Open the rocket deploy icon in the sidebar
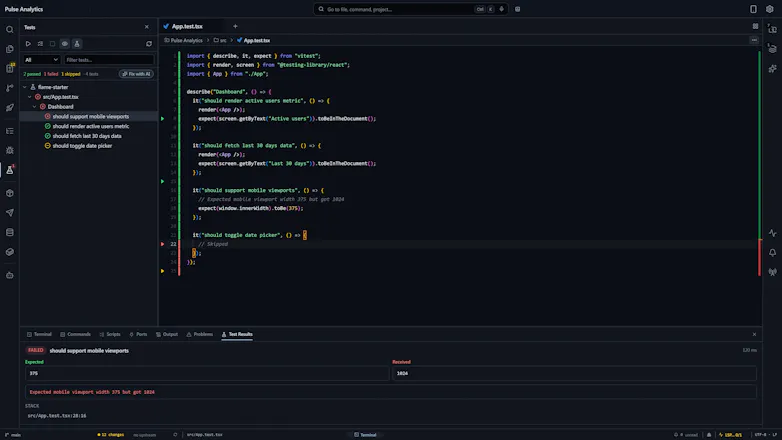Image resolution: width=782 pixels, height=440 pixels. pos(9,107)
